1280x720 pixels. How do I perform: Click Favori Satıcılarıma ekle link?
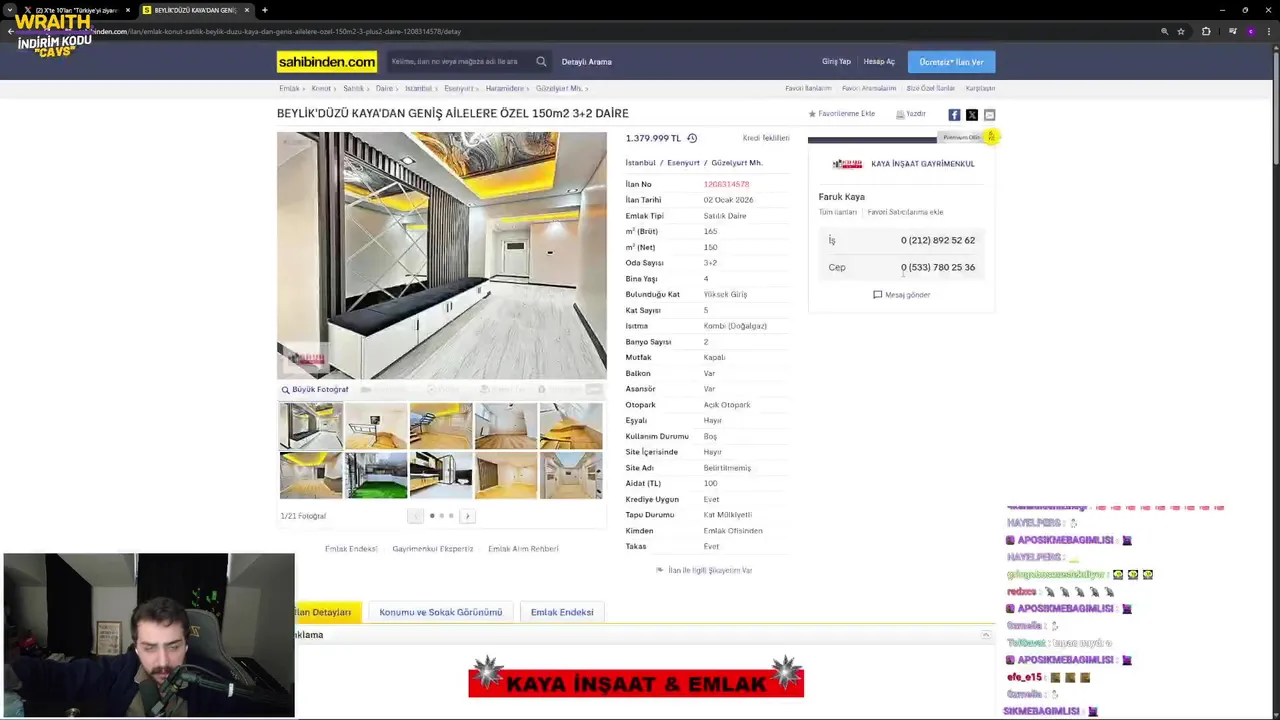[905, 212]
